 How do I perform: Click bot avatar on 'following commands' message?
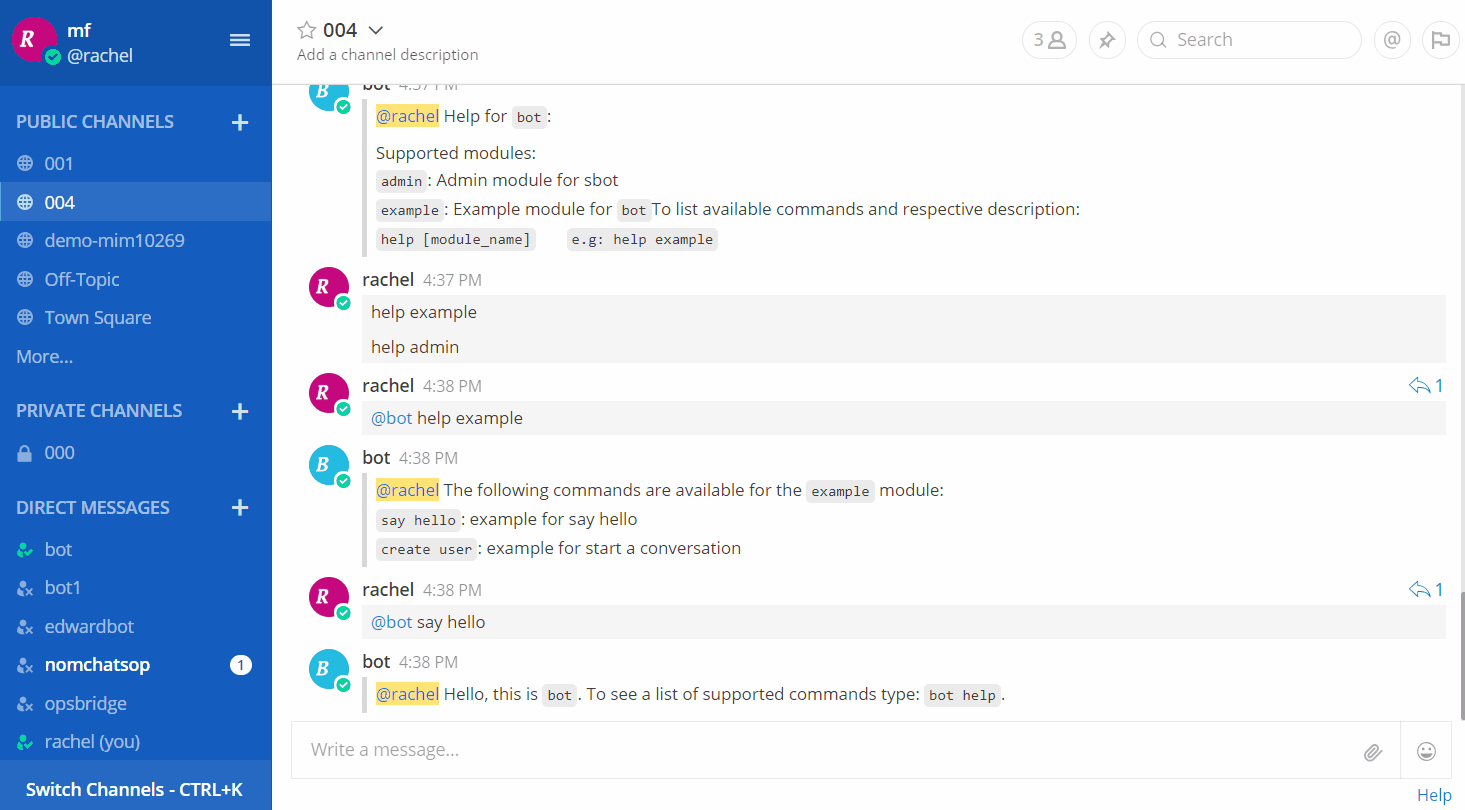[x=329, y=465]
